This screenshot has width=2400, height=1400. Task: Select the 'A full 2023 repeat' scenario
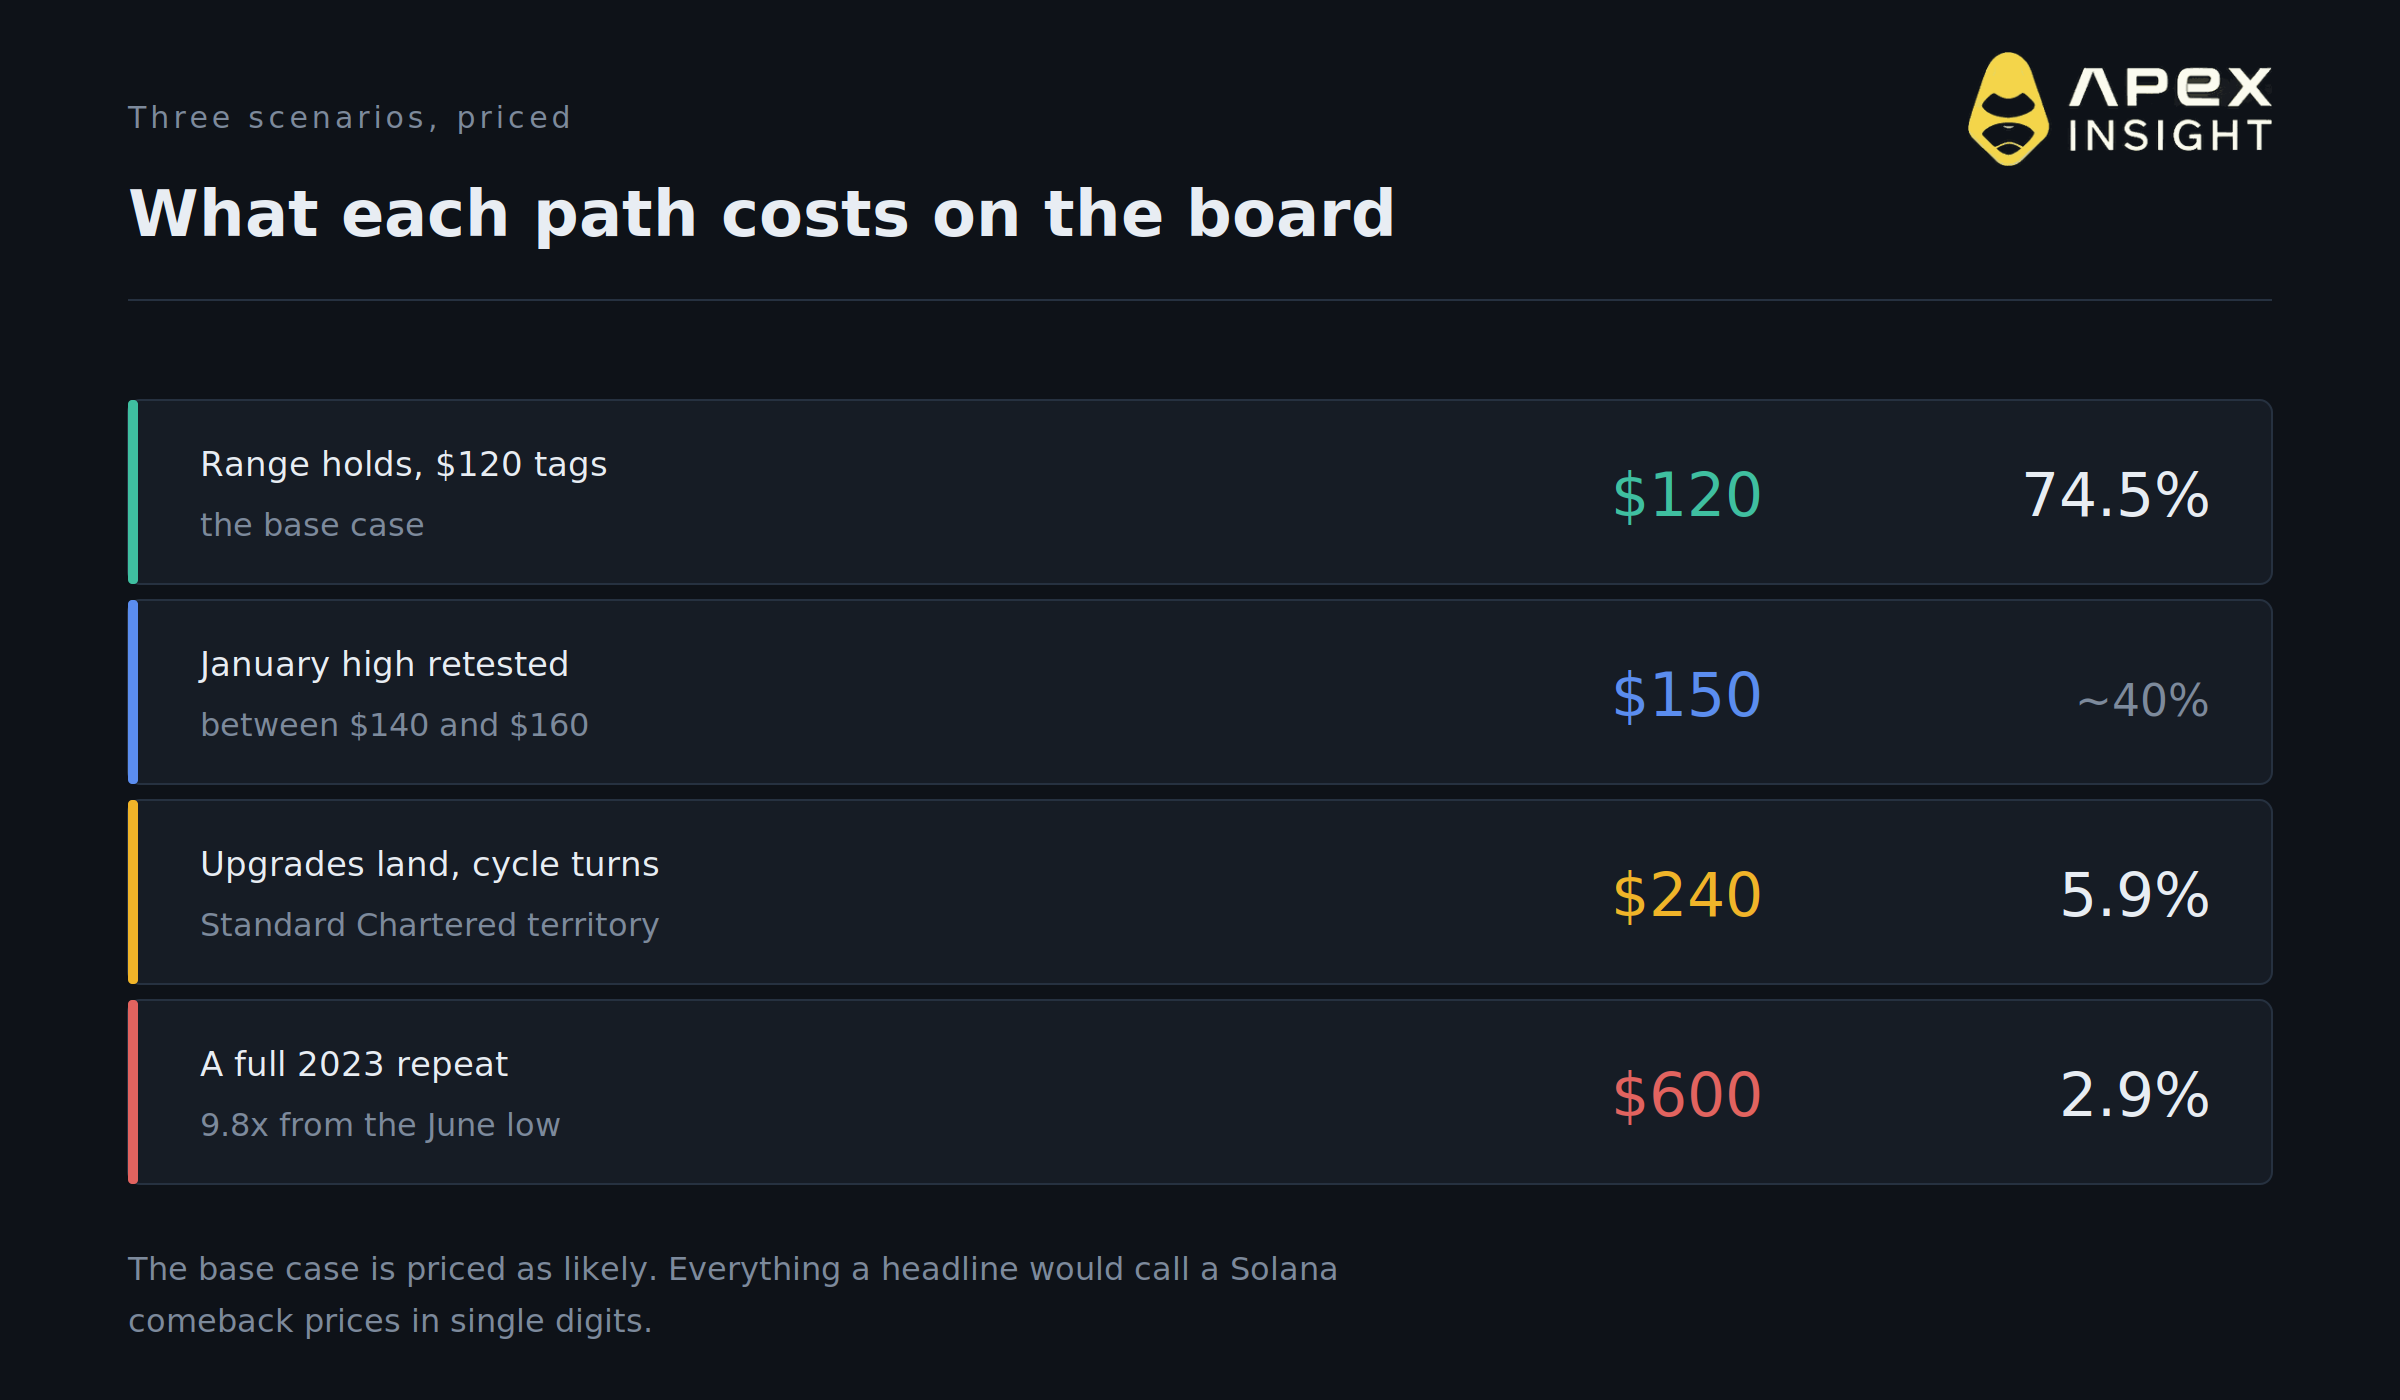[1200, 1092]
